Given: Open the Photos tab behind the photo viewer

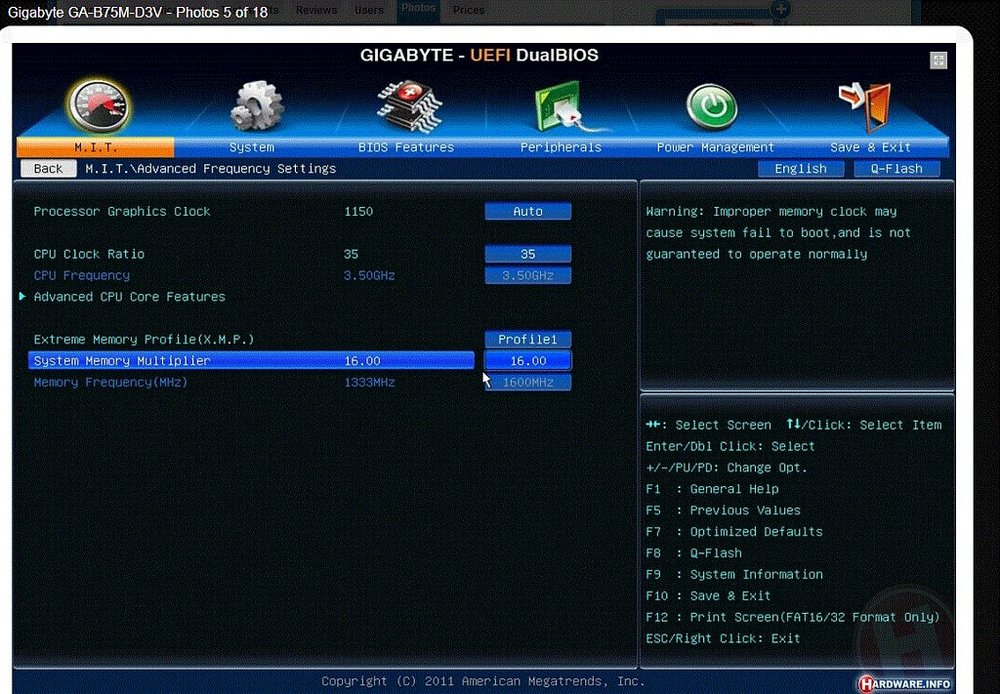Looking at the screenshot, I should [418, 8].
